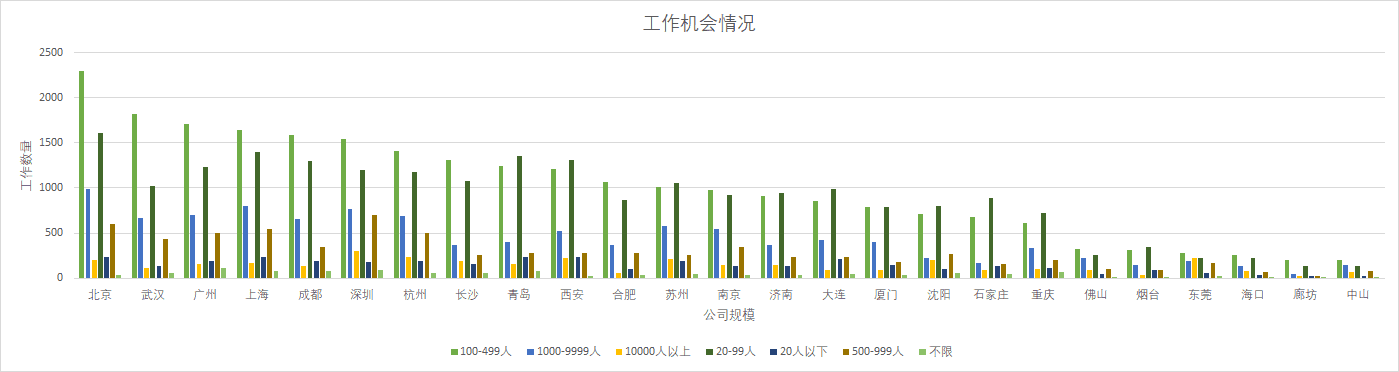
Task: Click 深圳's brown 500-999人 bar
Action: [x=374, y=246]
